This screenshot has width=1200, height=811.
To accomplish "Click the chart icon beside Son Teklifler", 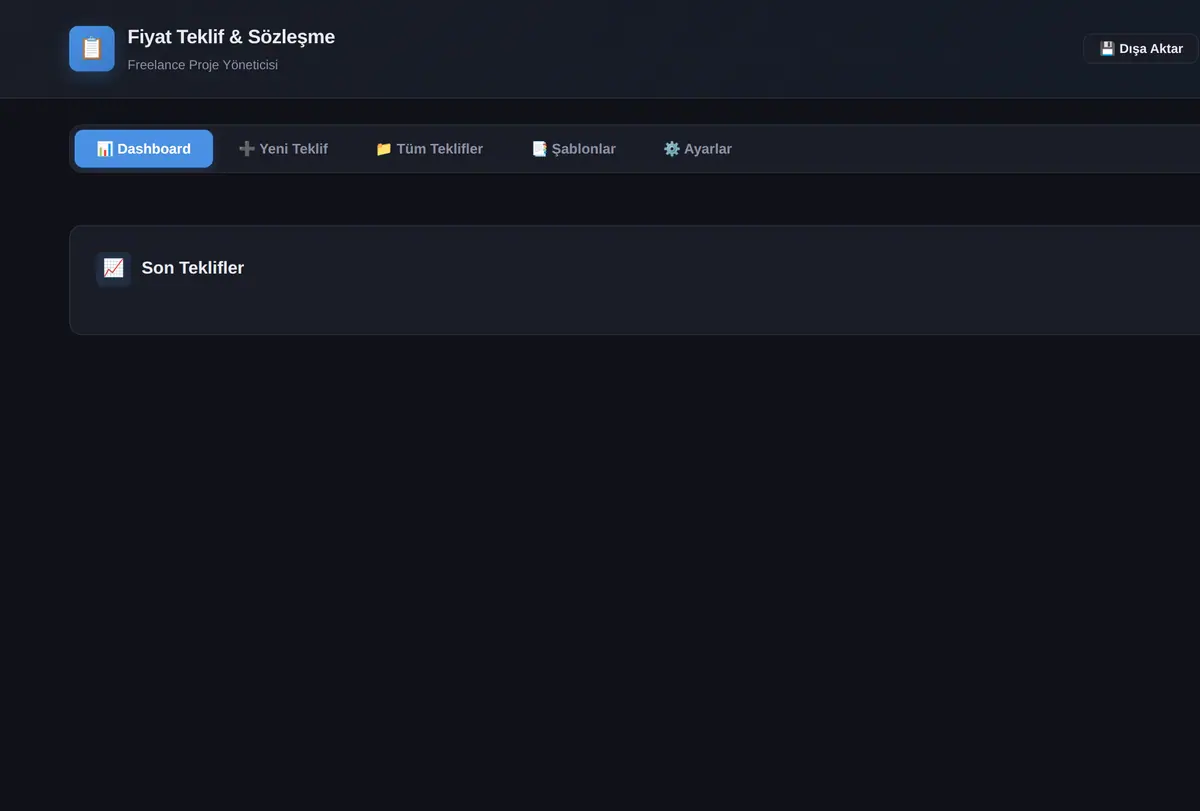I will point(113,268).
